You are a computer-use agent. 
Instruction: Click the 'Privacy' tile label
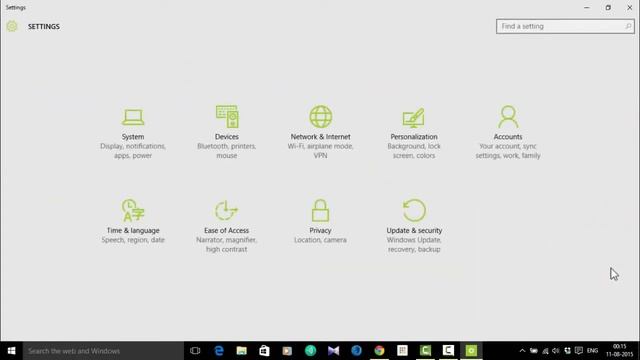coord(320,231)
